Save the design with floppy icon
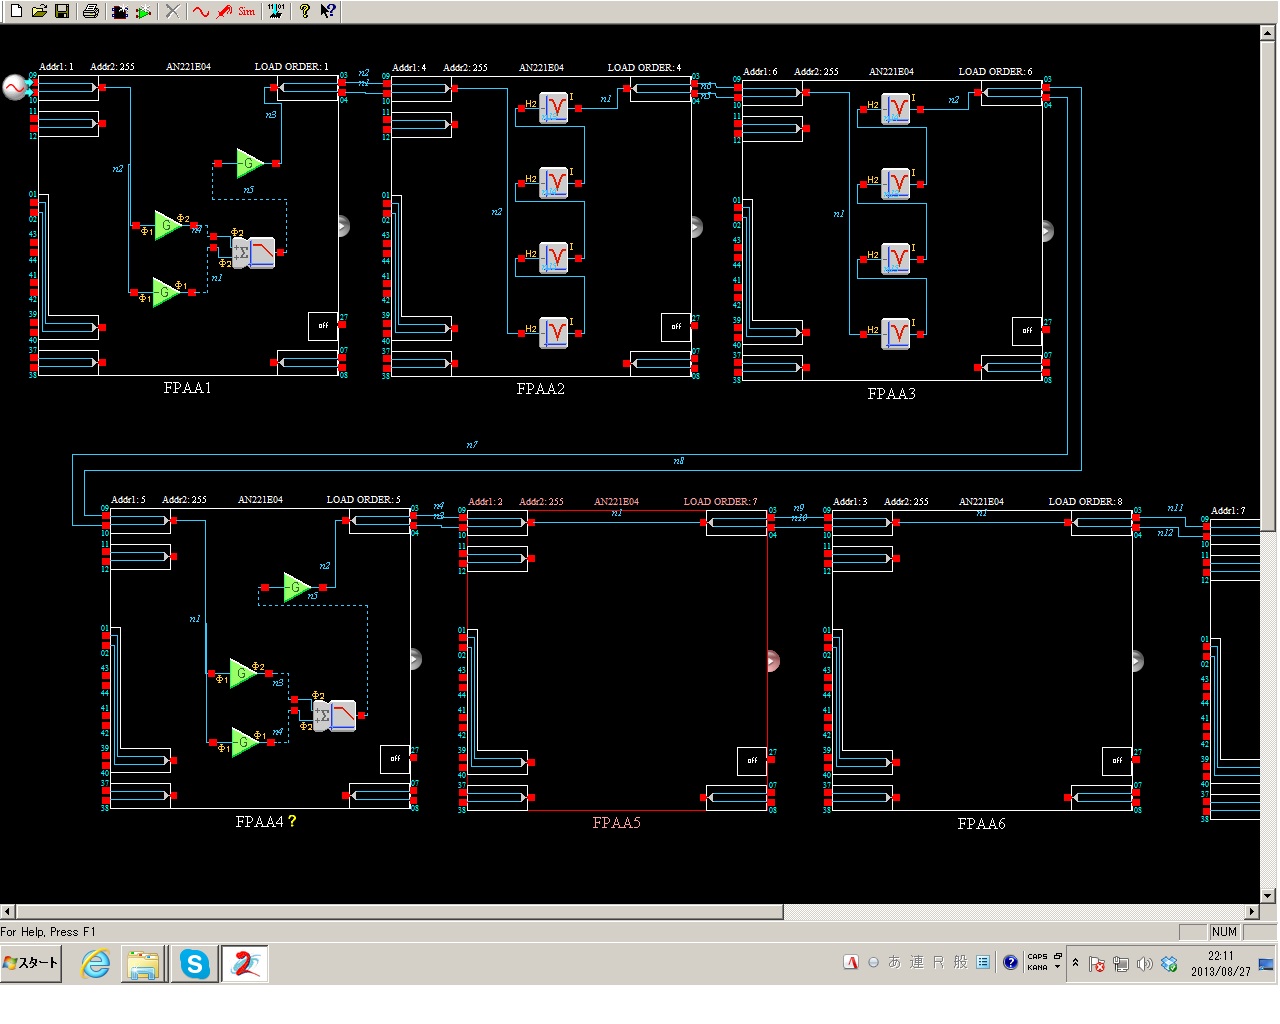Screen dimensions: 1280x1024 point(62,11)
